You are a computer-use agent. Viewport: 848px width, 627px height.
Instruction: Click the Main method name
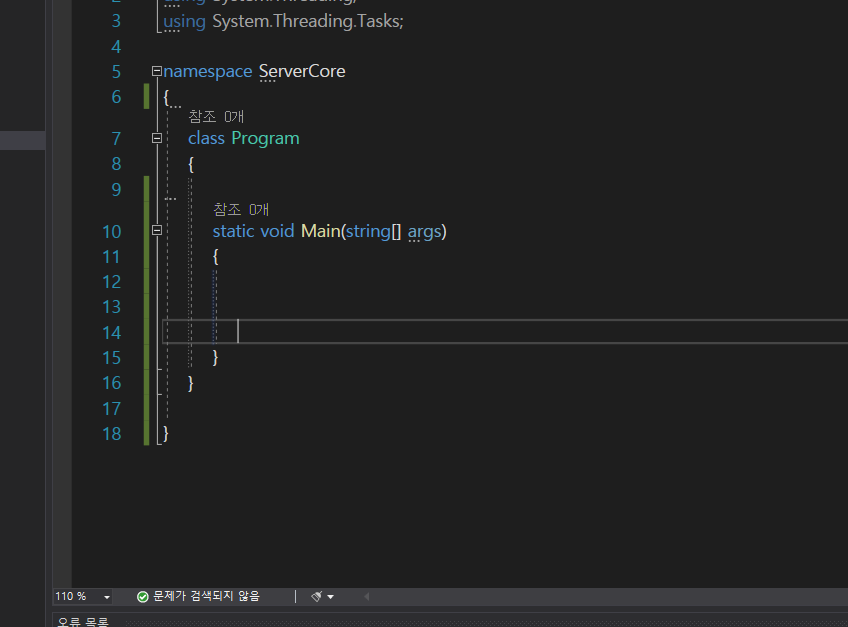[320, 231]
